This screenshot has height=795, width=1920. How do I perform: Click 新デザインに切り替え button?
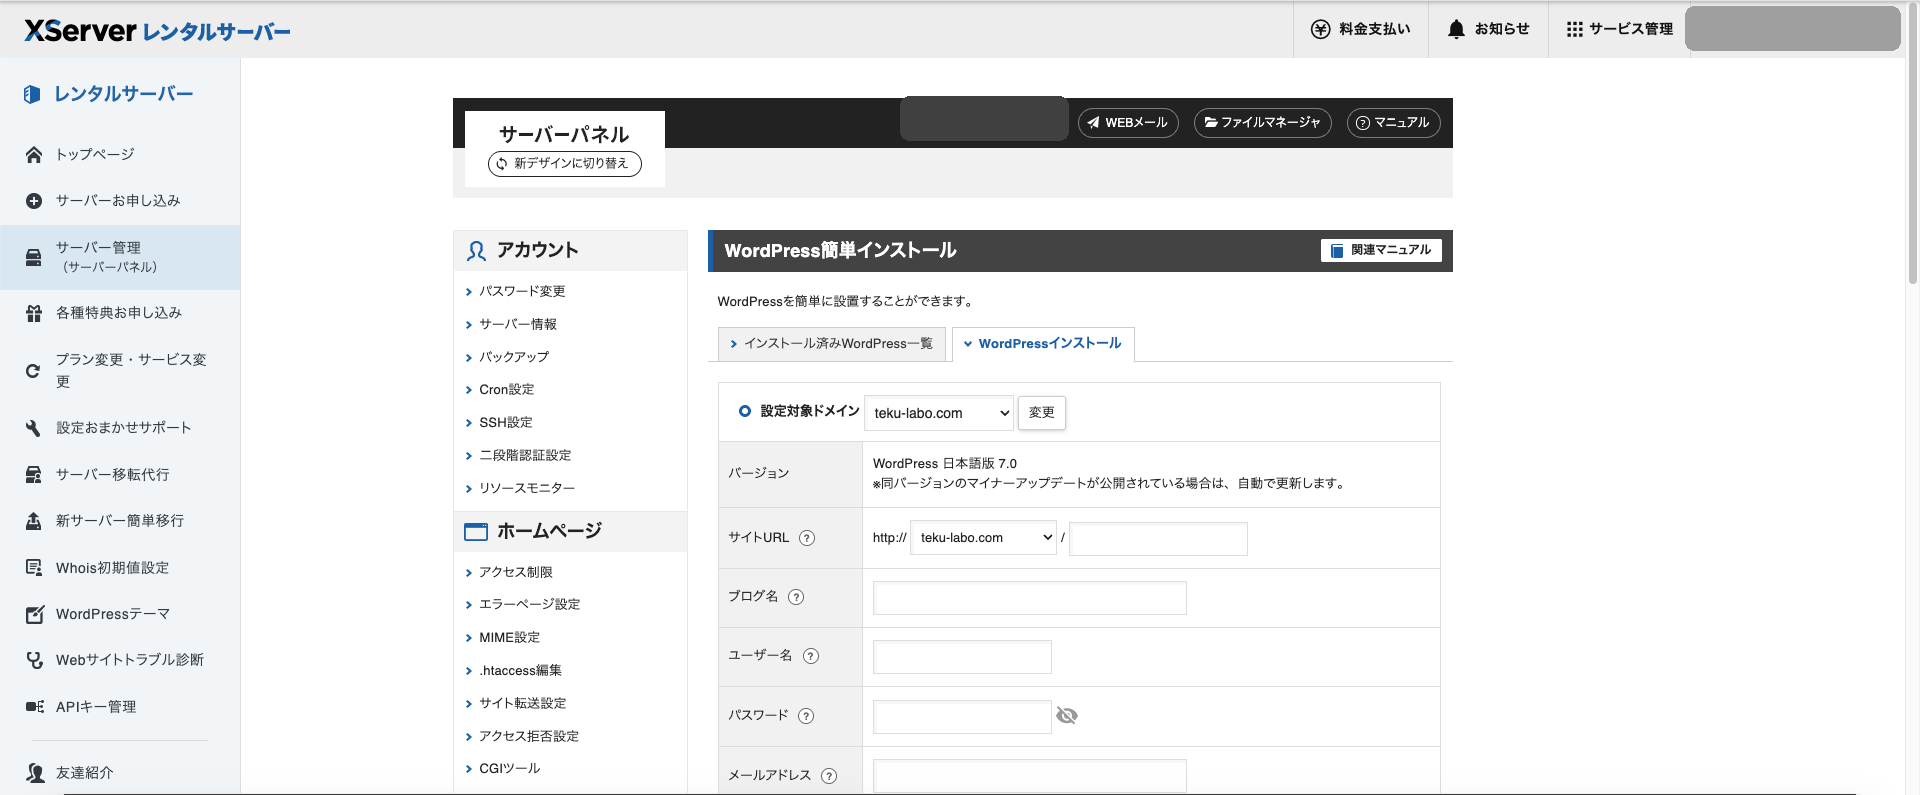pos(565,164)
